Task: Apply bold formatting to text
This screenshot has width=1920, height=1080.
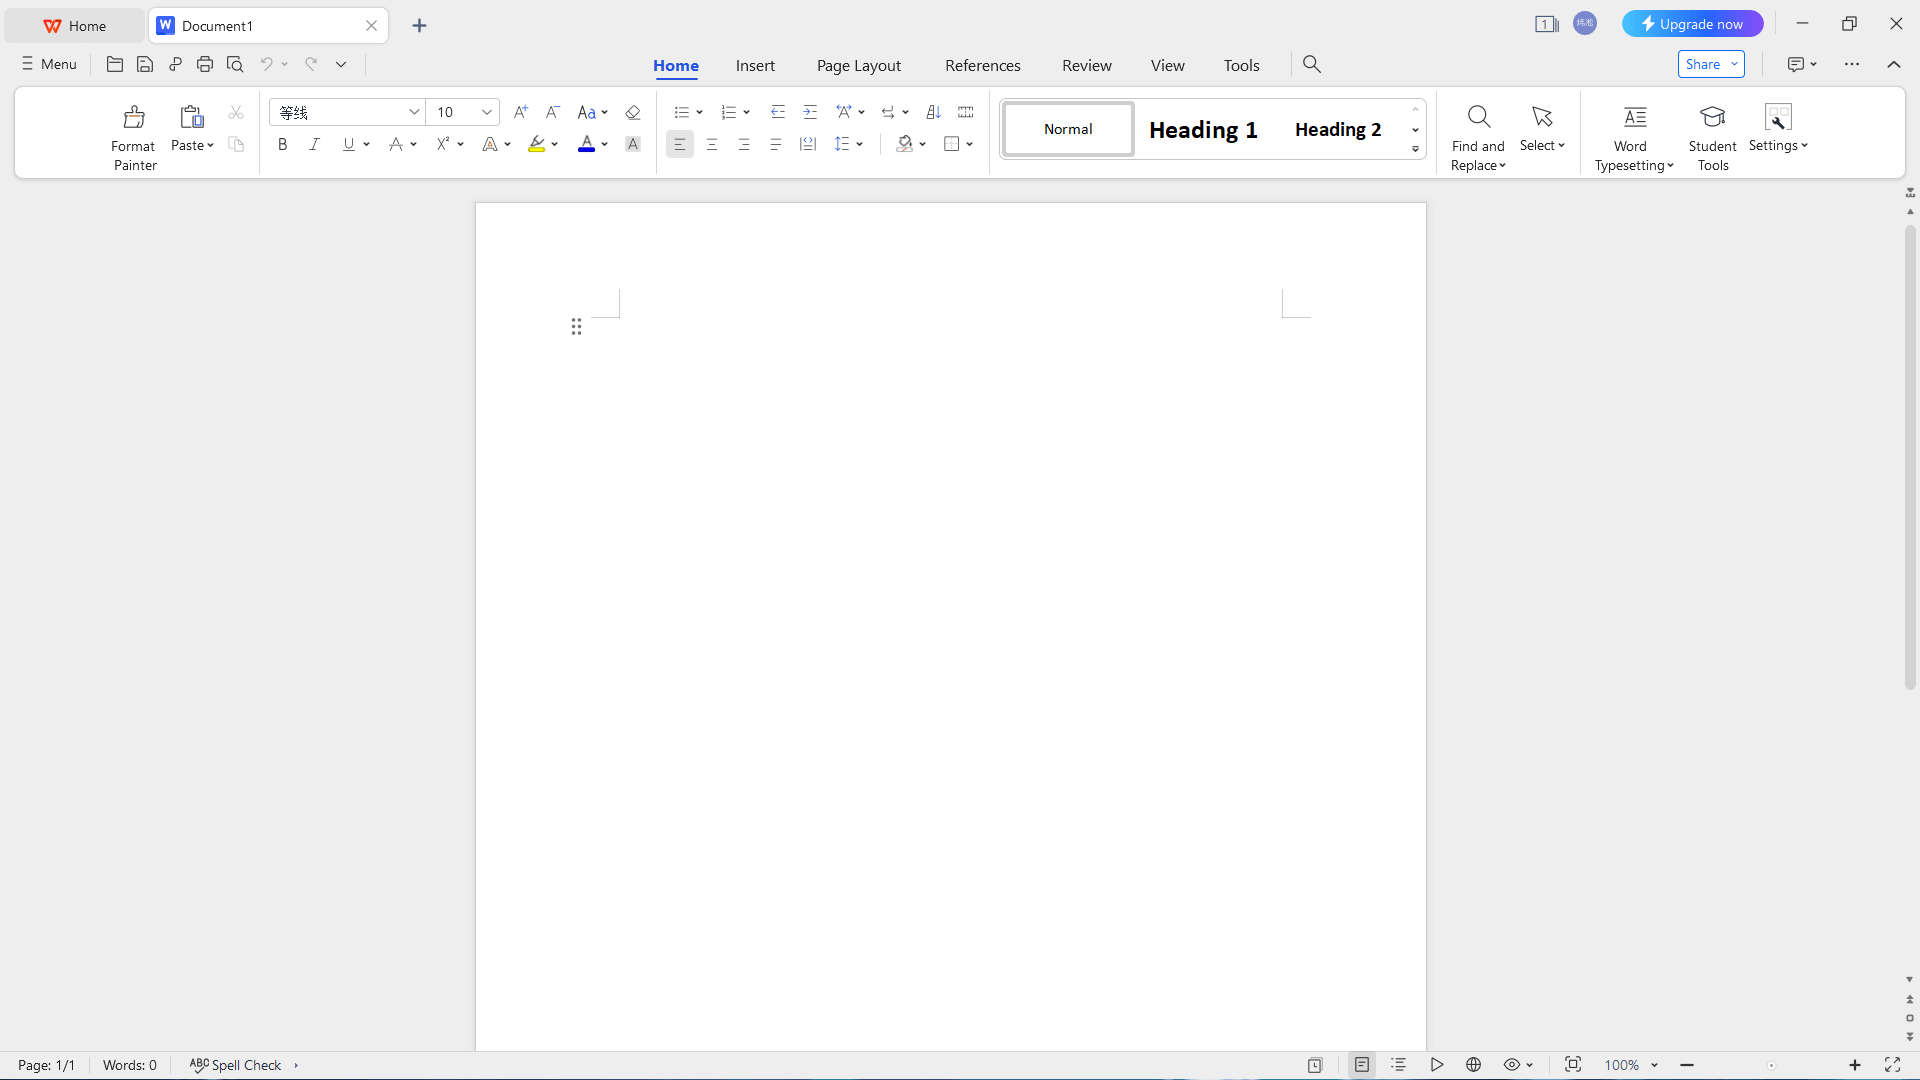Action: (x=282, y=144)
